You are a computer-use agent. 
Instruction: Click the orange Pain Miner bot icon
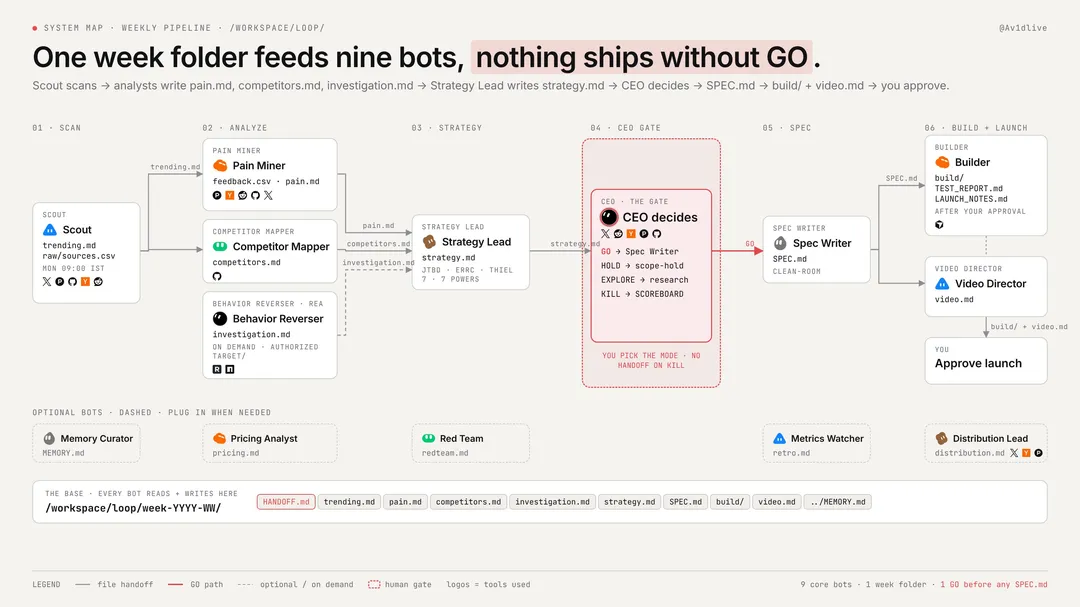tap(220, 165)
